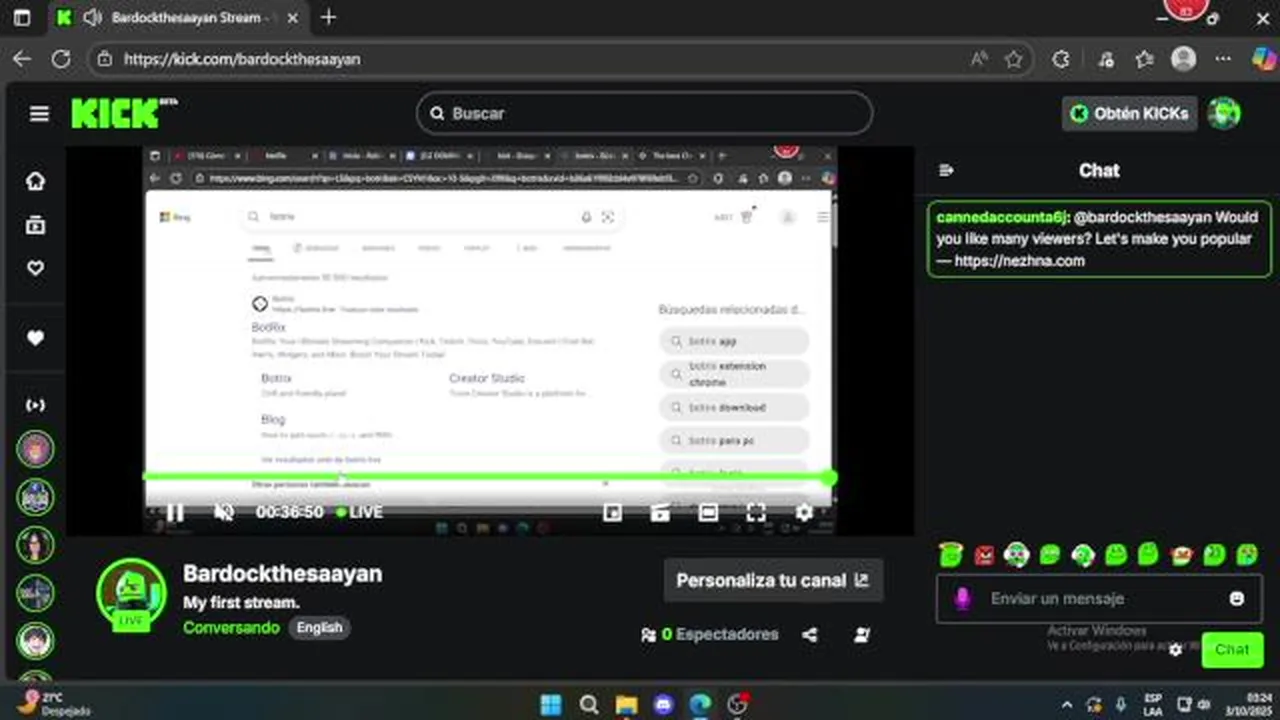Screen dimensions: 1280x720
Task: Mute the tab via speaker icon
Action: [x=93, y=18]
